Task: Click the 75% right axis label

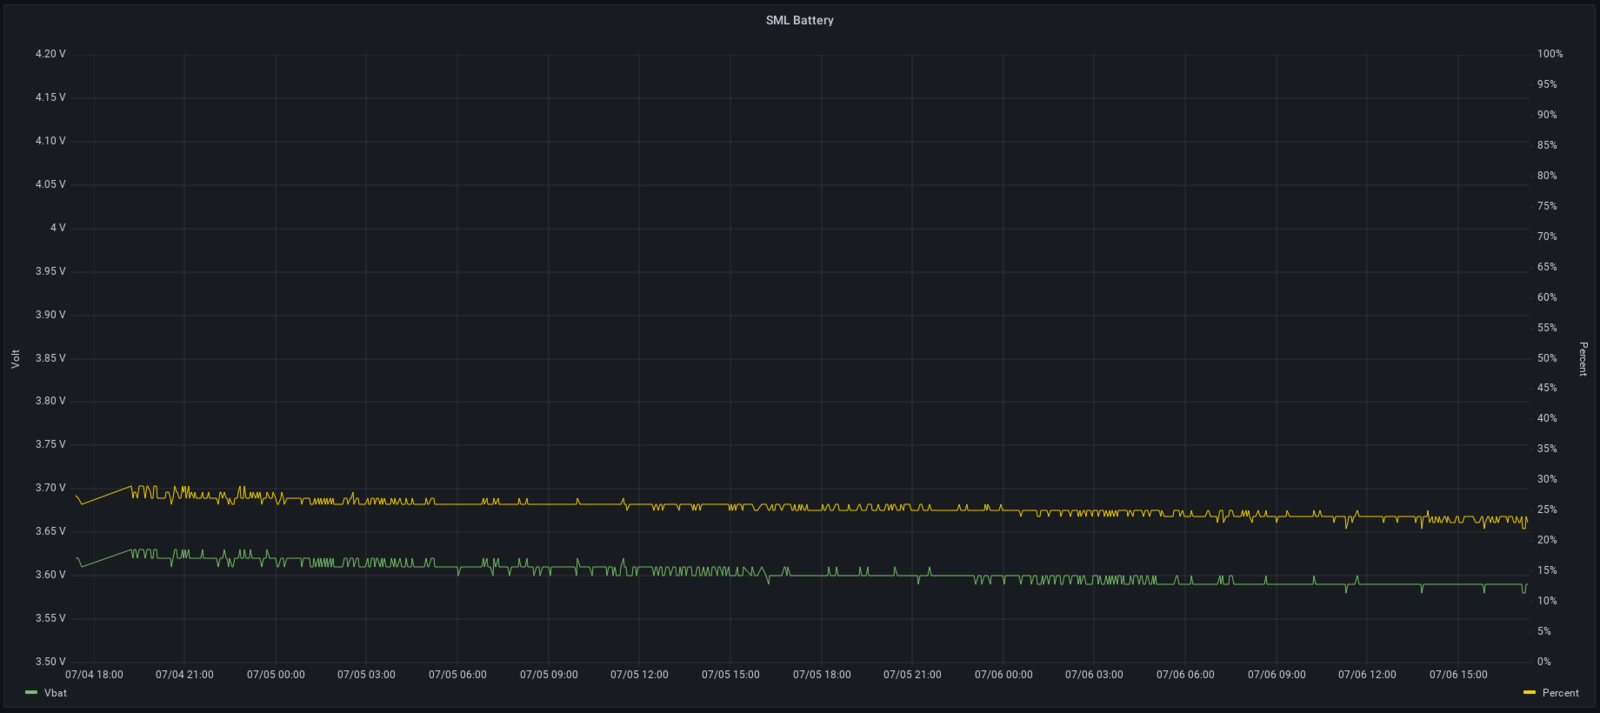Action: tap(1547, 206)
